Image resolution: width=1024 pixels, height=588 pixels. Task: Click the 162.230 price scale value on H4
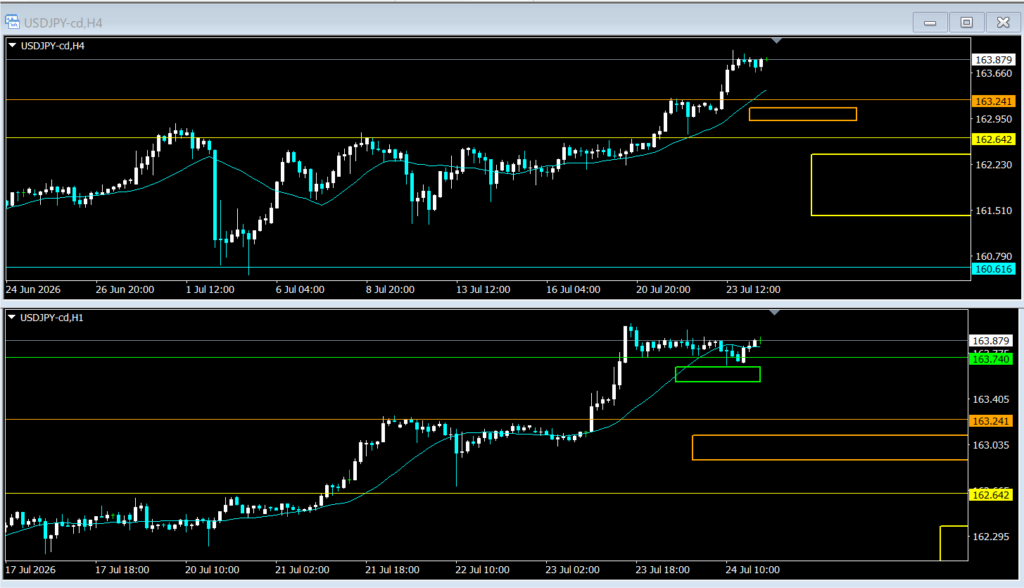tap(993, 165)
